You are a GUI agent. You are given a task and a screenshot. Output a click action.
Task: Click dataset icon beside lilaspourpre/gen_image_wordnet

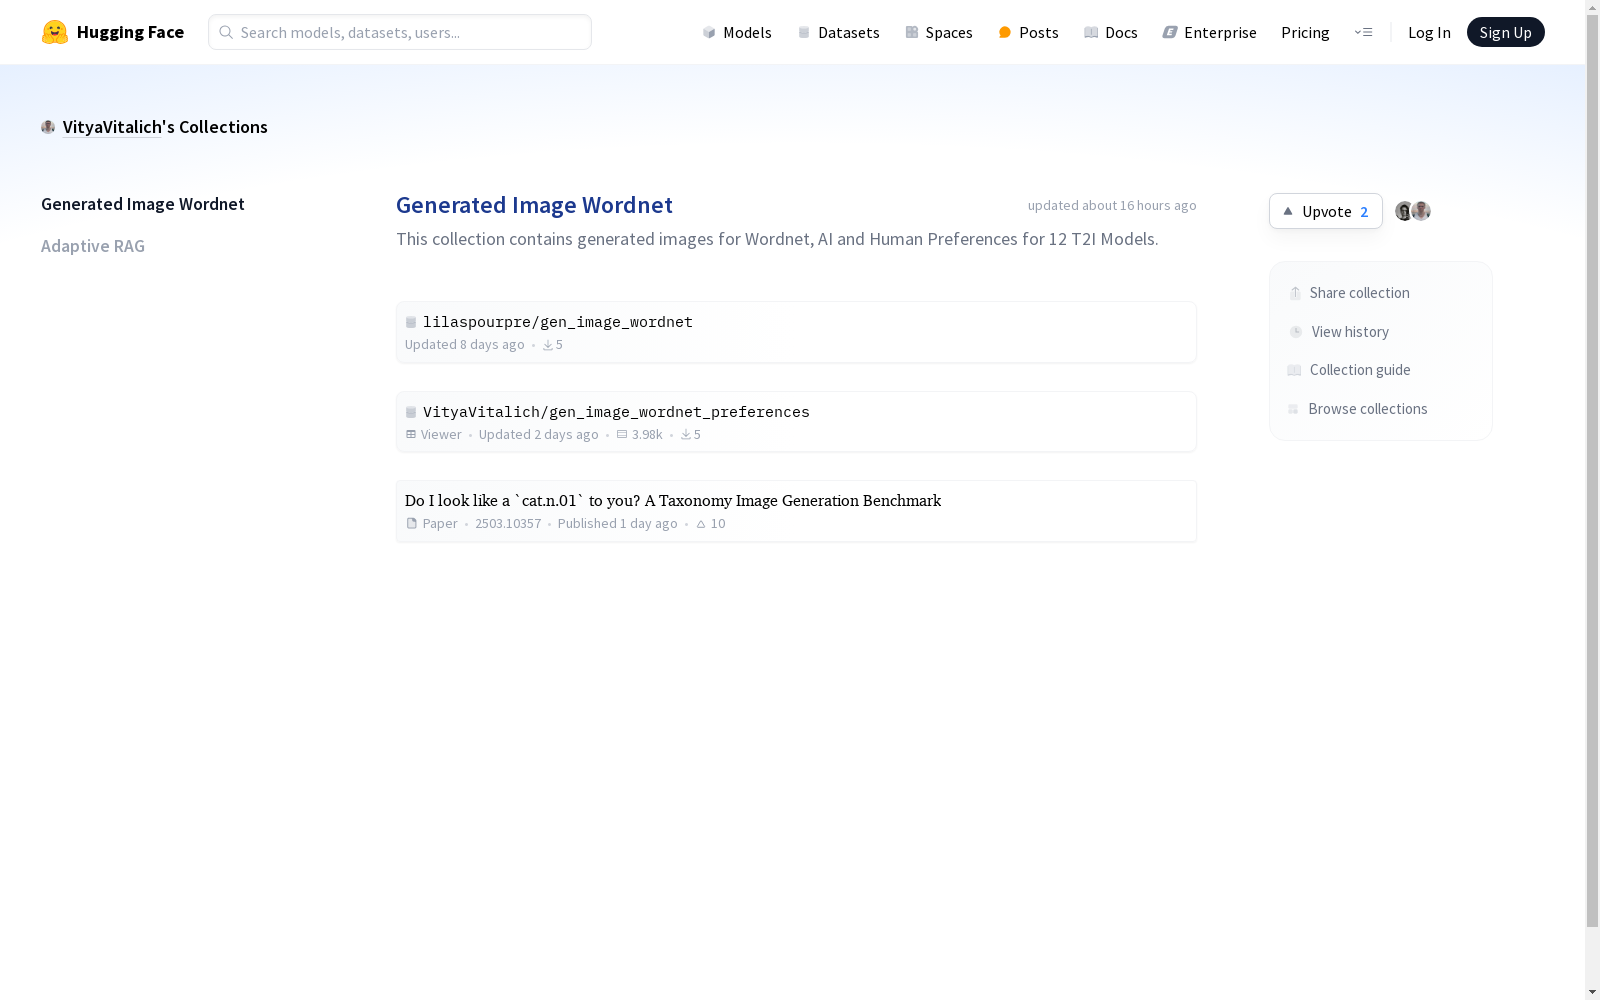pyautogui.click(x=411, y=322)
